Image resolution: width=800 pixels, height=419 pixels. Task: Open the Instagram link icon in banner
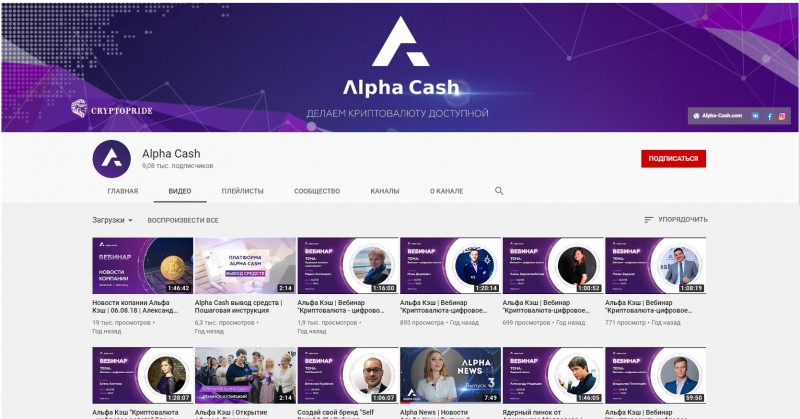click(782, 116)
